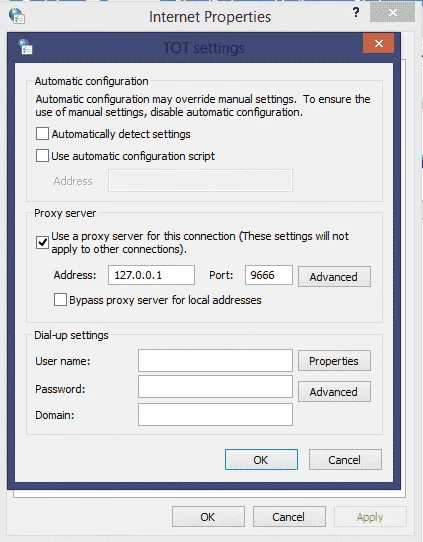
Task: Open Advanced proxy server settings
Action: coord(334,277)
